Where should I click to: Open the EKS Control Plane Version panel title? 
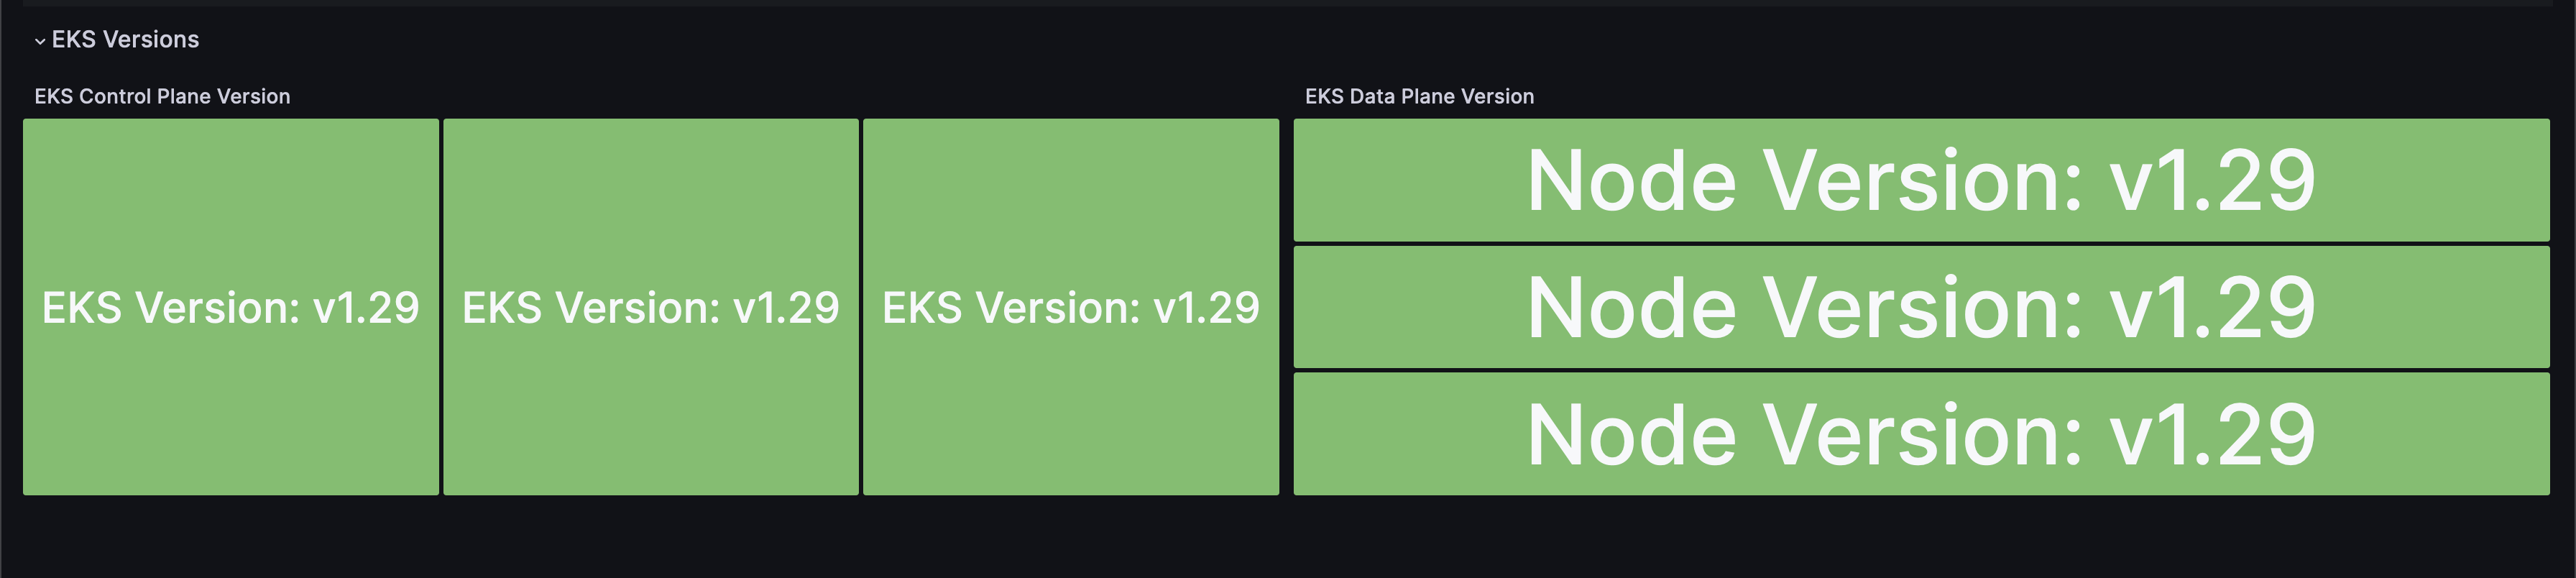(162, 97)
